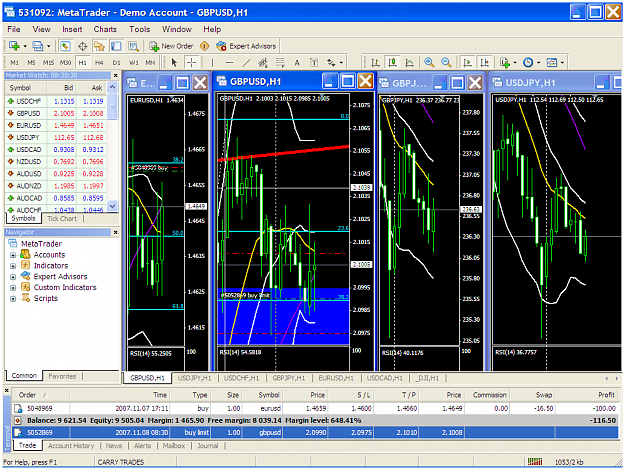This screenshot has width=625, height=470.
Task: Open the Insert menu
Action: [x=72, y=29]
